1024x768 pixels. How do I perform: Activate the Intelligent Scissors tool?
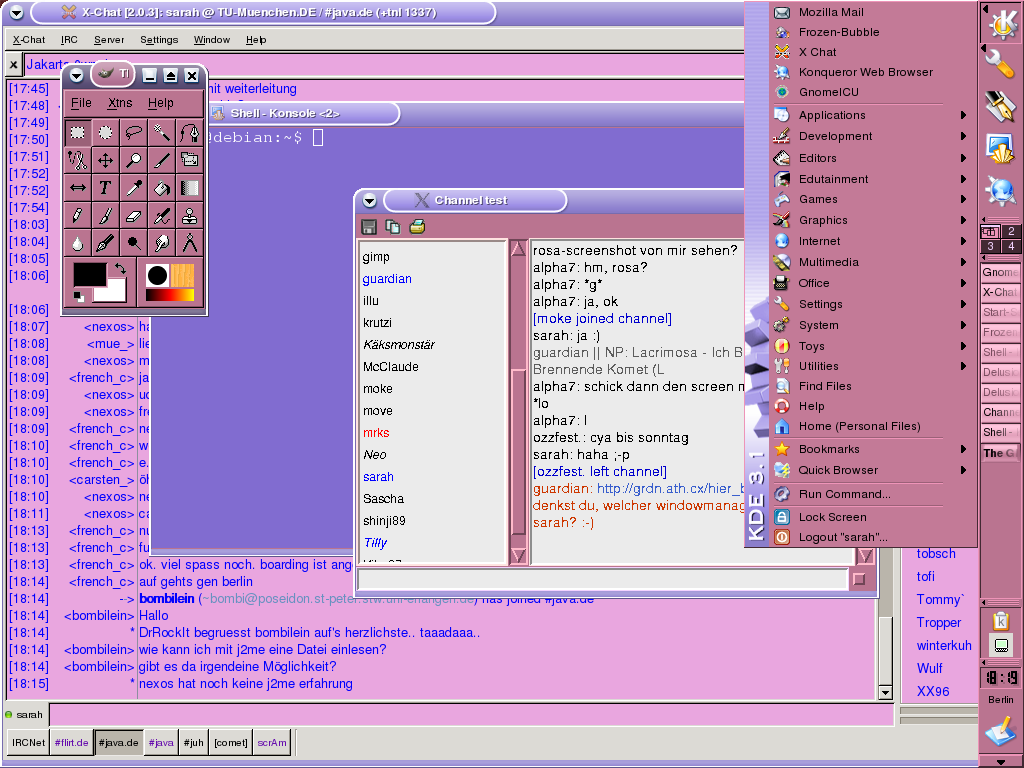coord(78,160)
